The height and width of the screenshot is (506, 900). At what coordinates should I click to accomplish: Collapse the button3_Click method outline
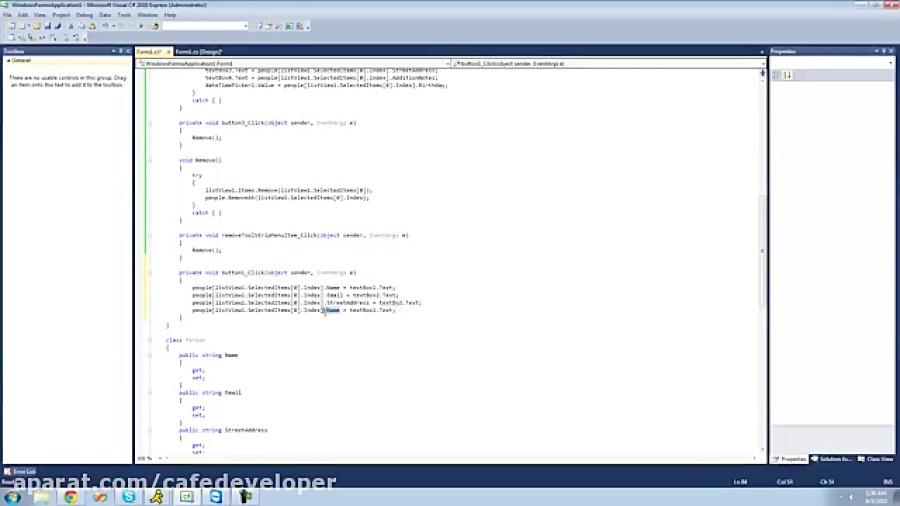click(x=150, y=123)
